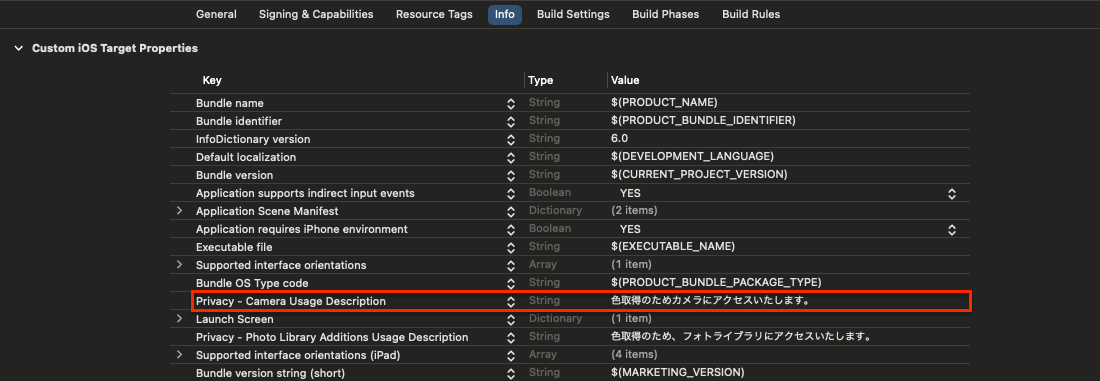Edit the $(PRODUCT_BUNDLE_IDENTIFIER) value

(x=703, y=121)
